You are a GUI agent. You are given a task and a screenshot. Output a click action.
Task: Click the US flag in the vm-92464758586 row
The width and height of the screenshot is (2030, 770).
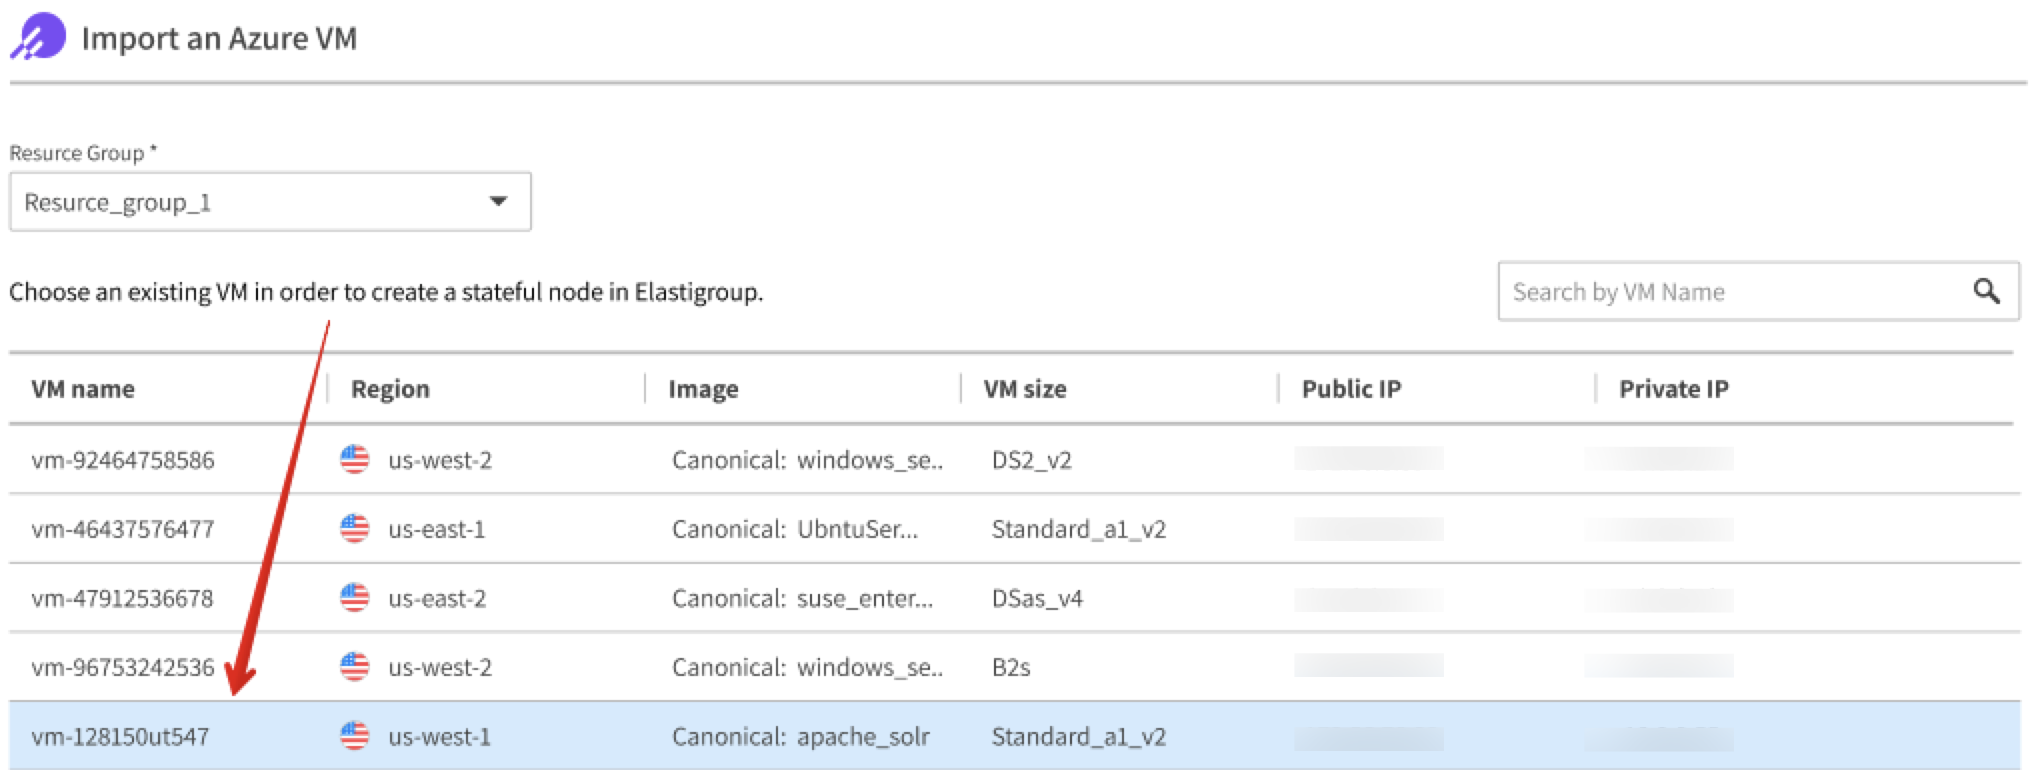[x=354, y=460]
